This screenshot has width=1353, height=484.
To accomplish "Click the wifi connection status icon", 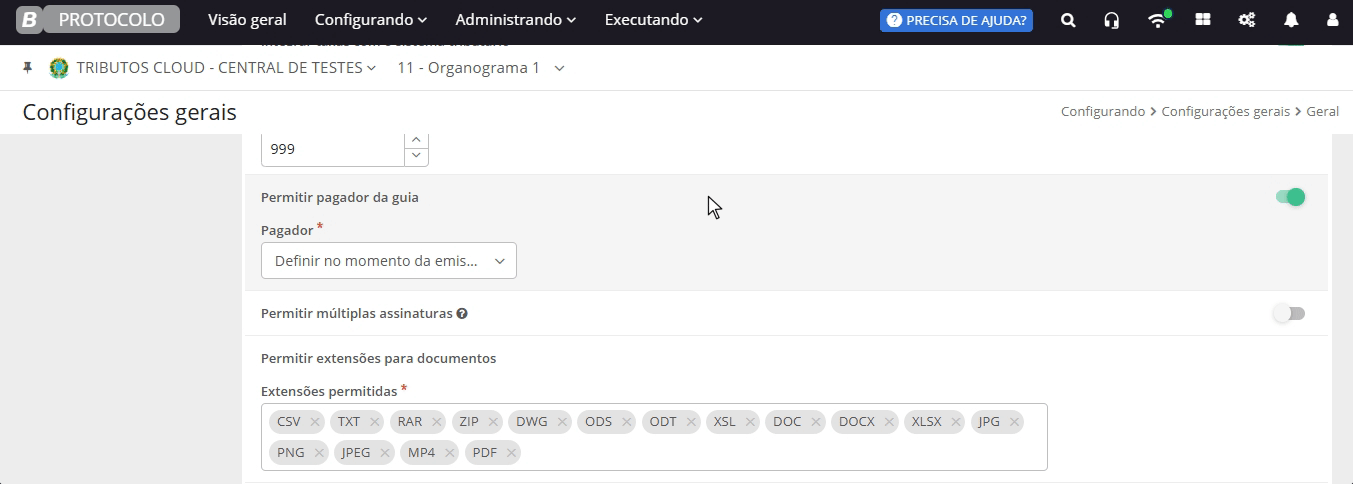I will (1158, 19).
